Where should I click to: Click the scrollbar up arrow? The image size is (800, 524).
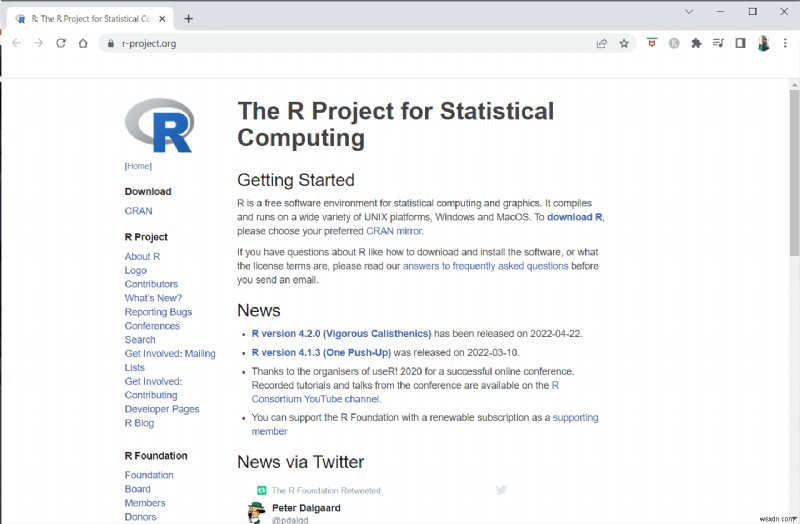pos(794,85)
